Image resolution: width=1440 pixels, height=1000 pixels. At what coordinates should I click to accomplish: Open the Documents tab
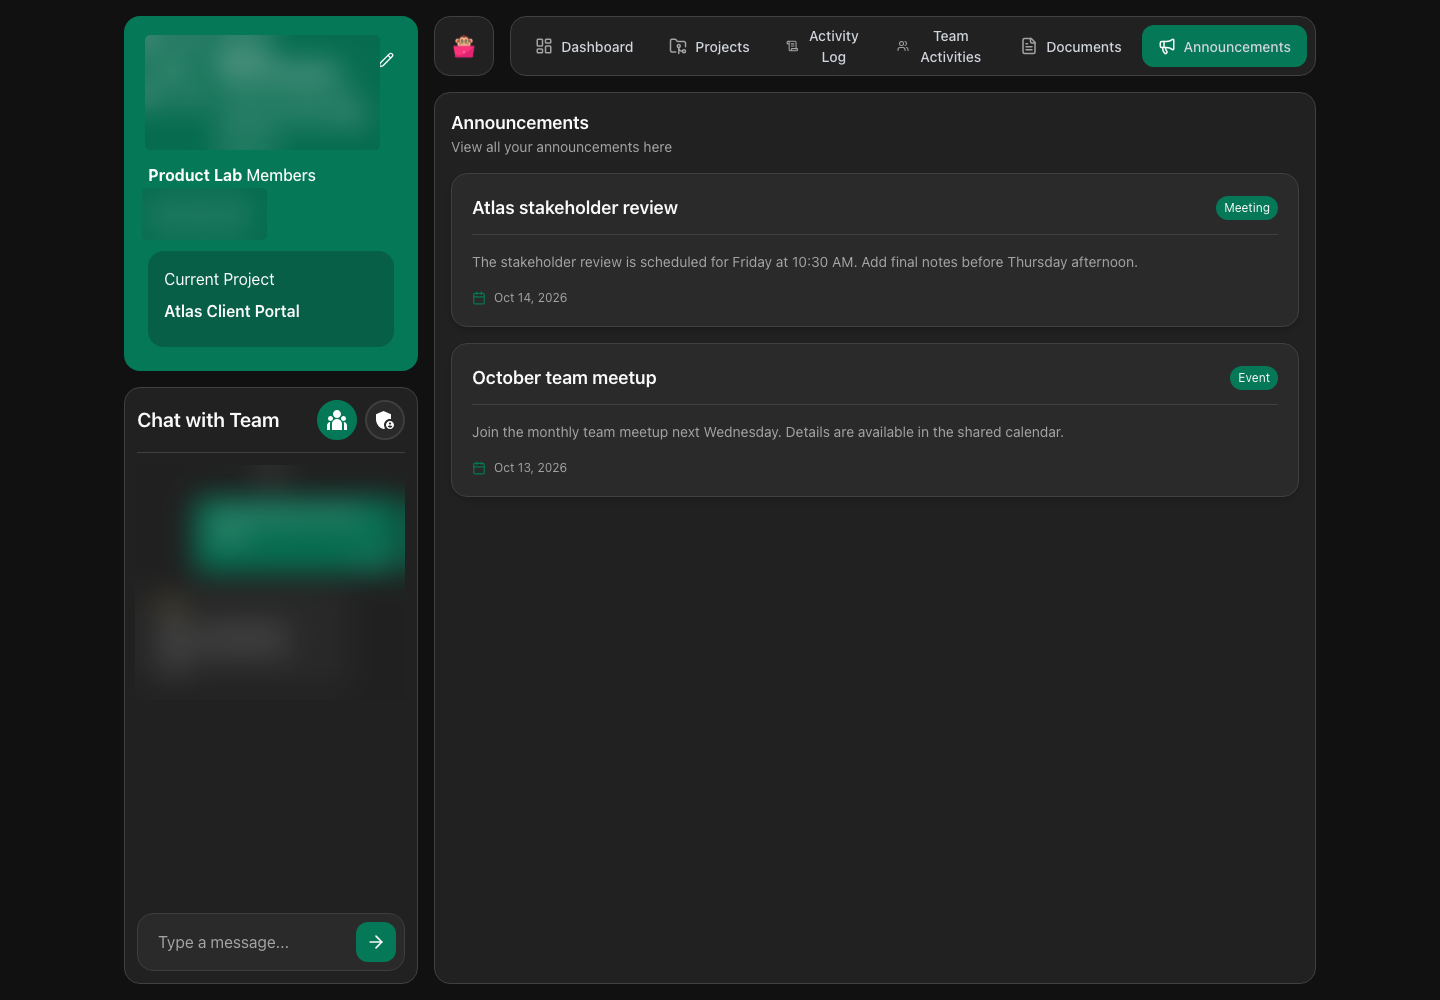tap(1071, 46)
